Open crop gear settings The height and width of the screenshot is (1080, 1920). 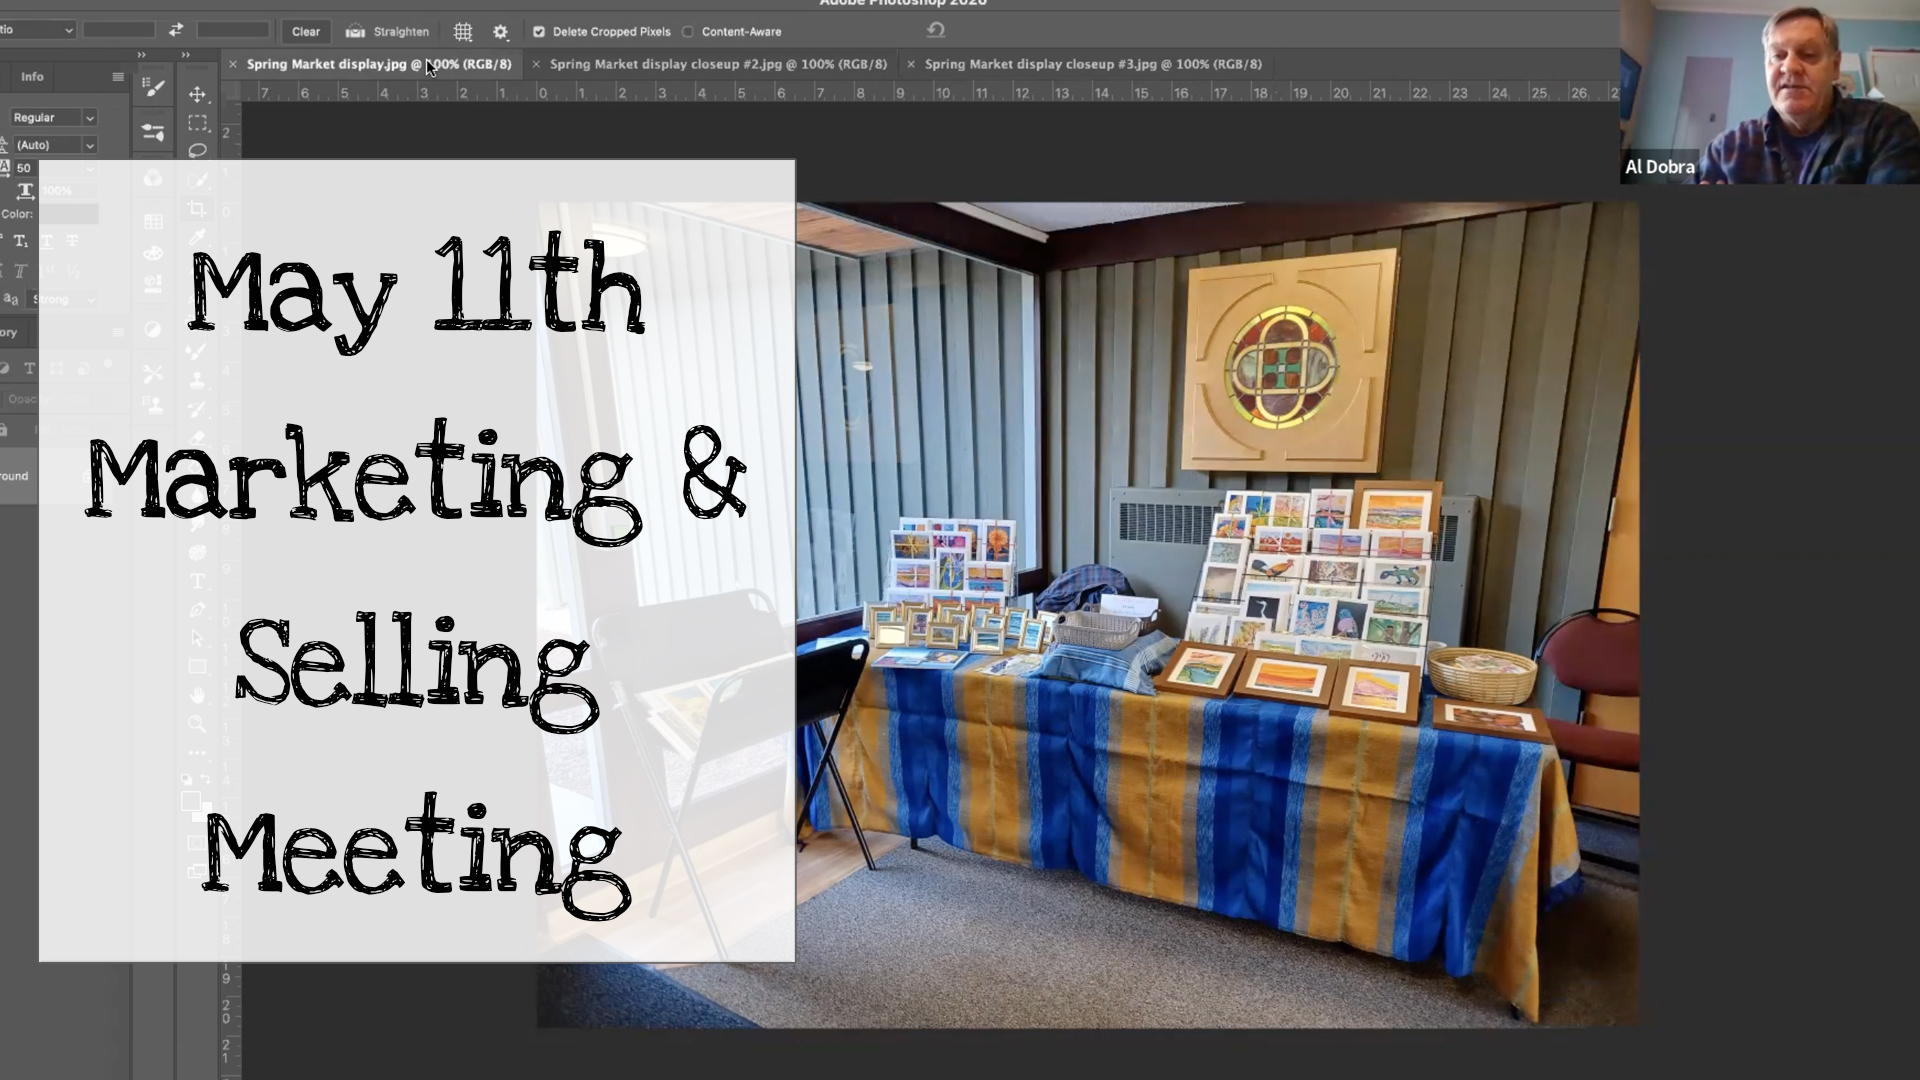[500, 32]
